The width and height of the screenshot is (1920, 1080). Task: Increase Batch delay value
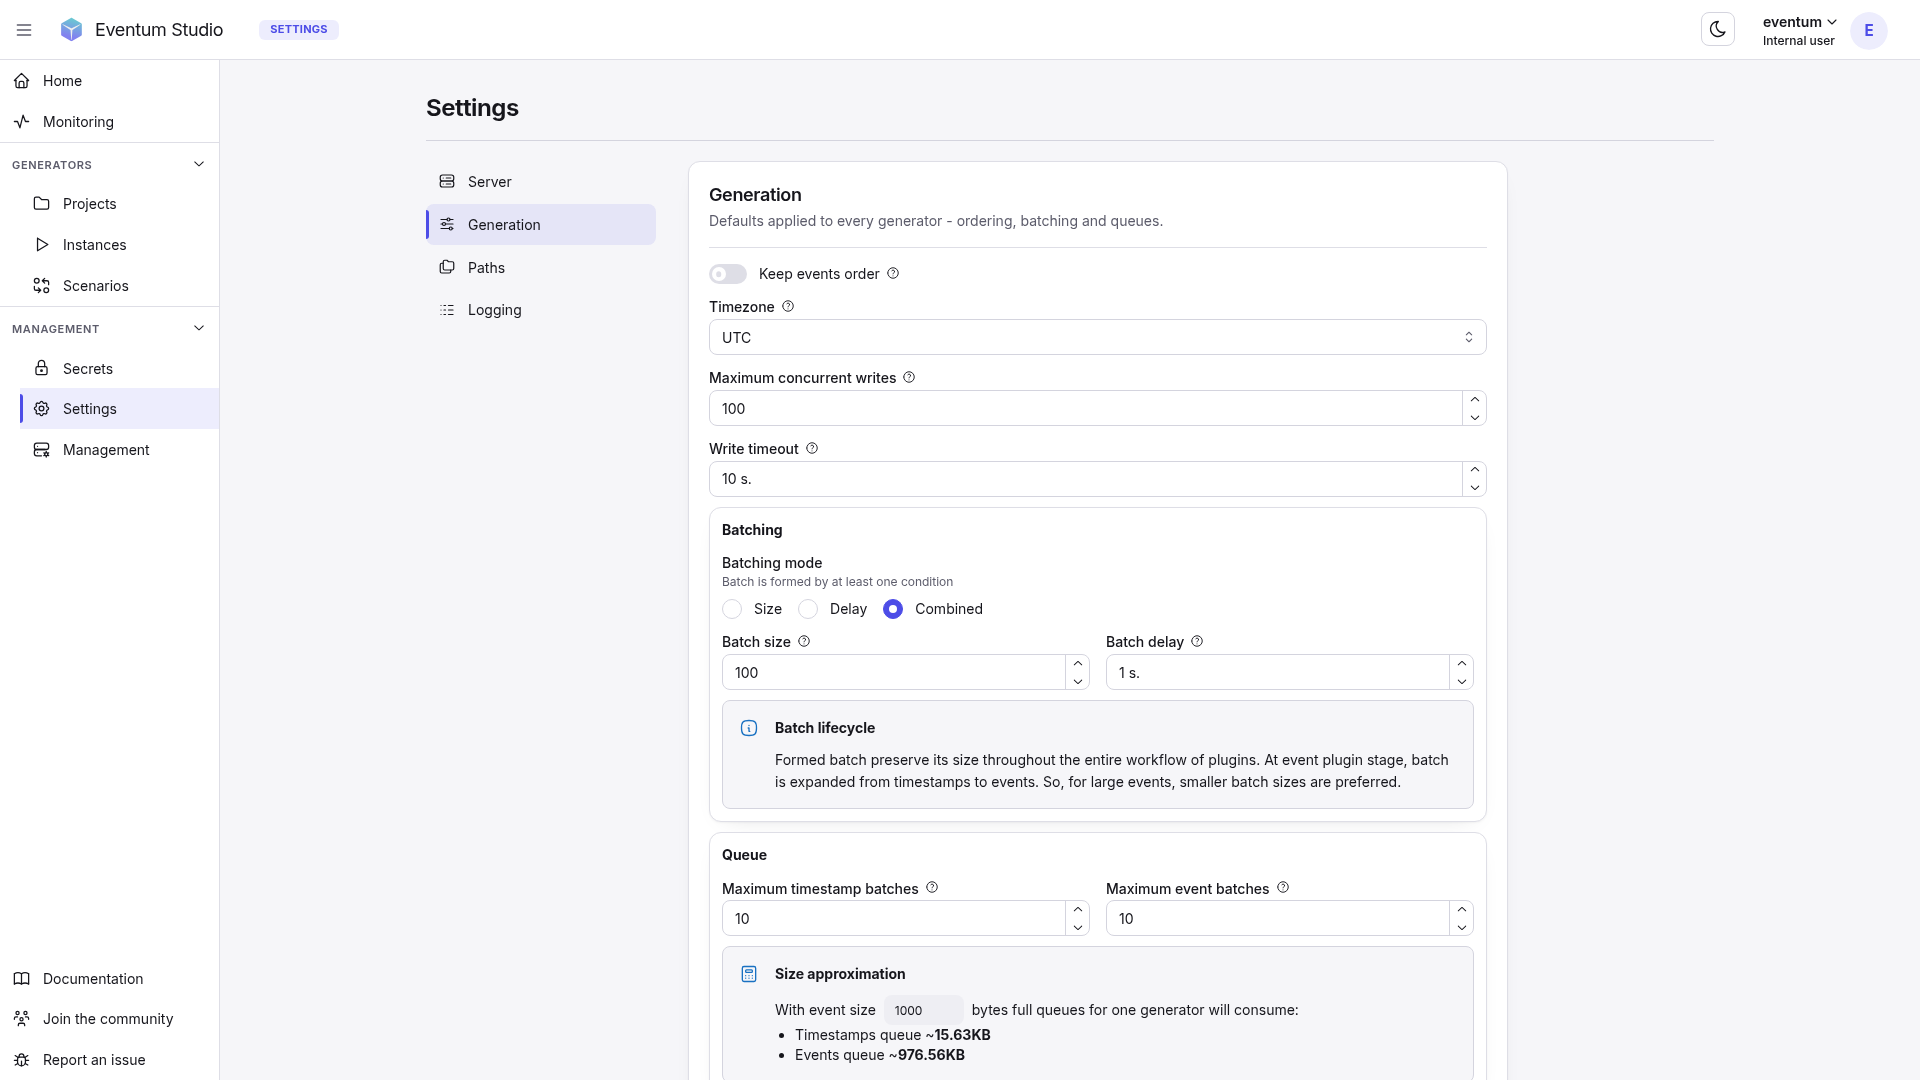point(1462,664)
